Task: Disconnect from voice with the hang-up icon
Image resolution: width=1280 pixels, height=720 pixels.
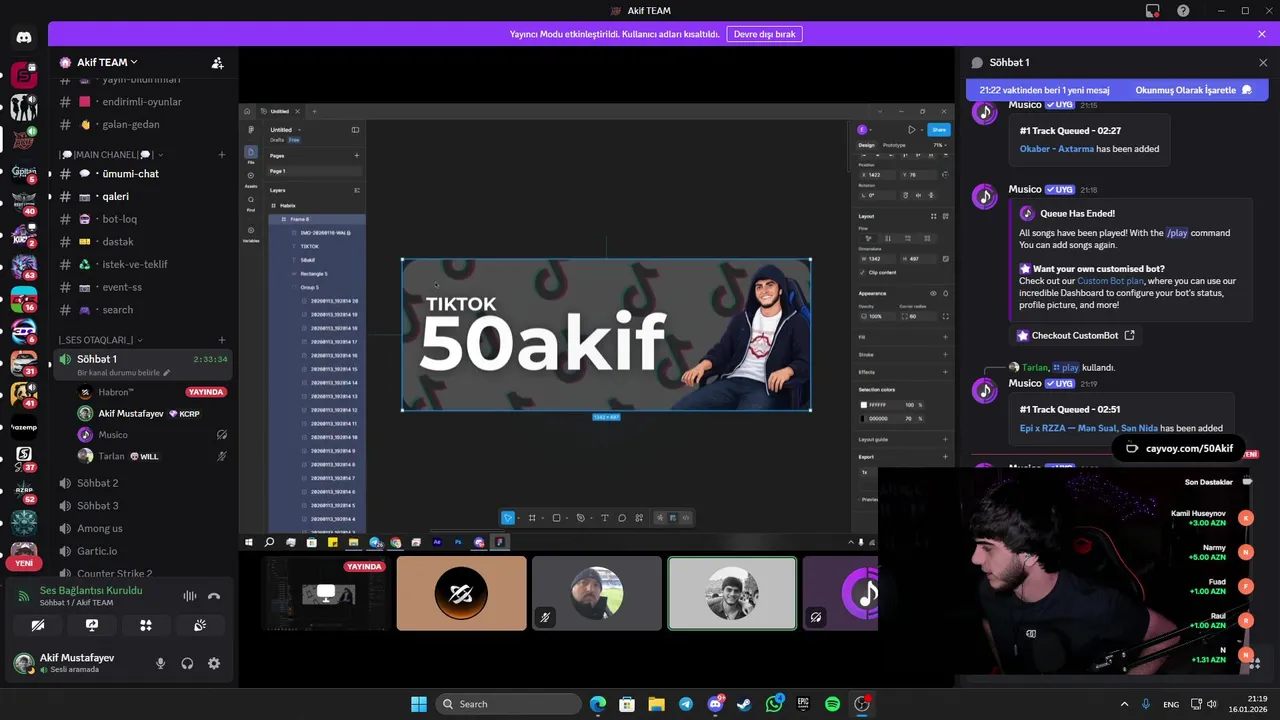Action: click(214, 596)
